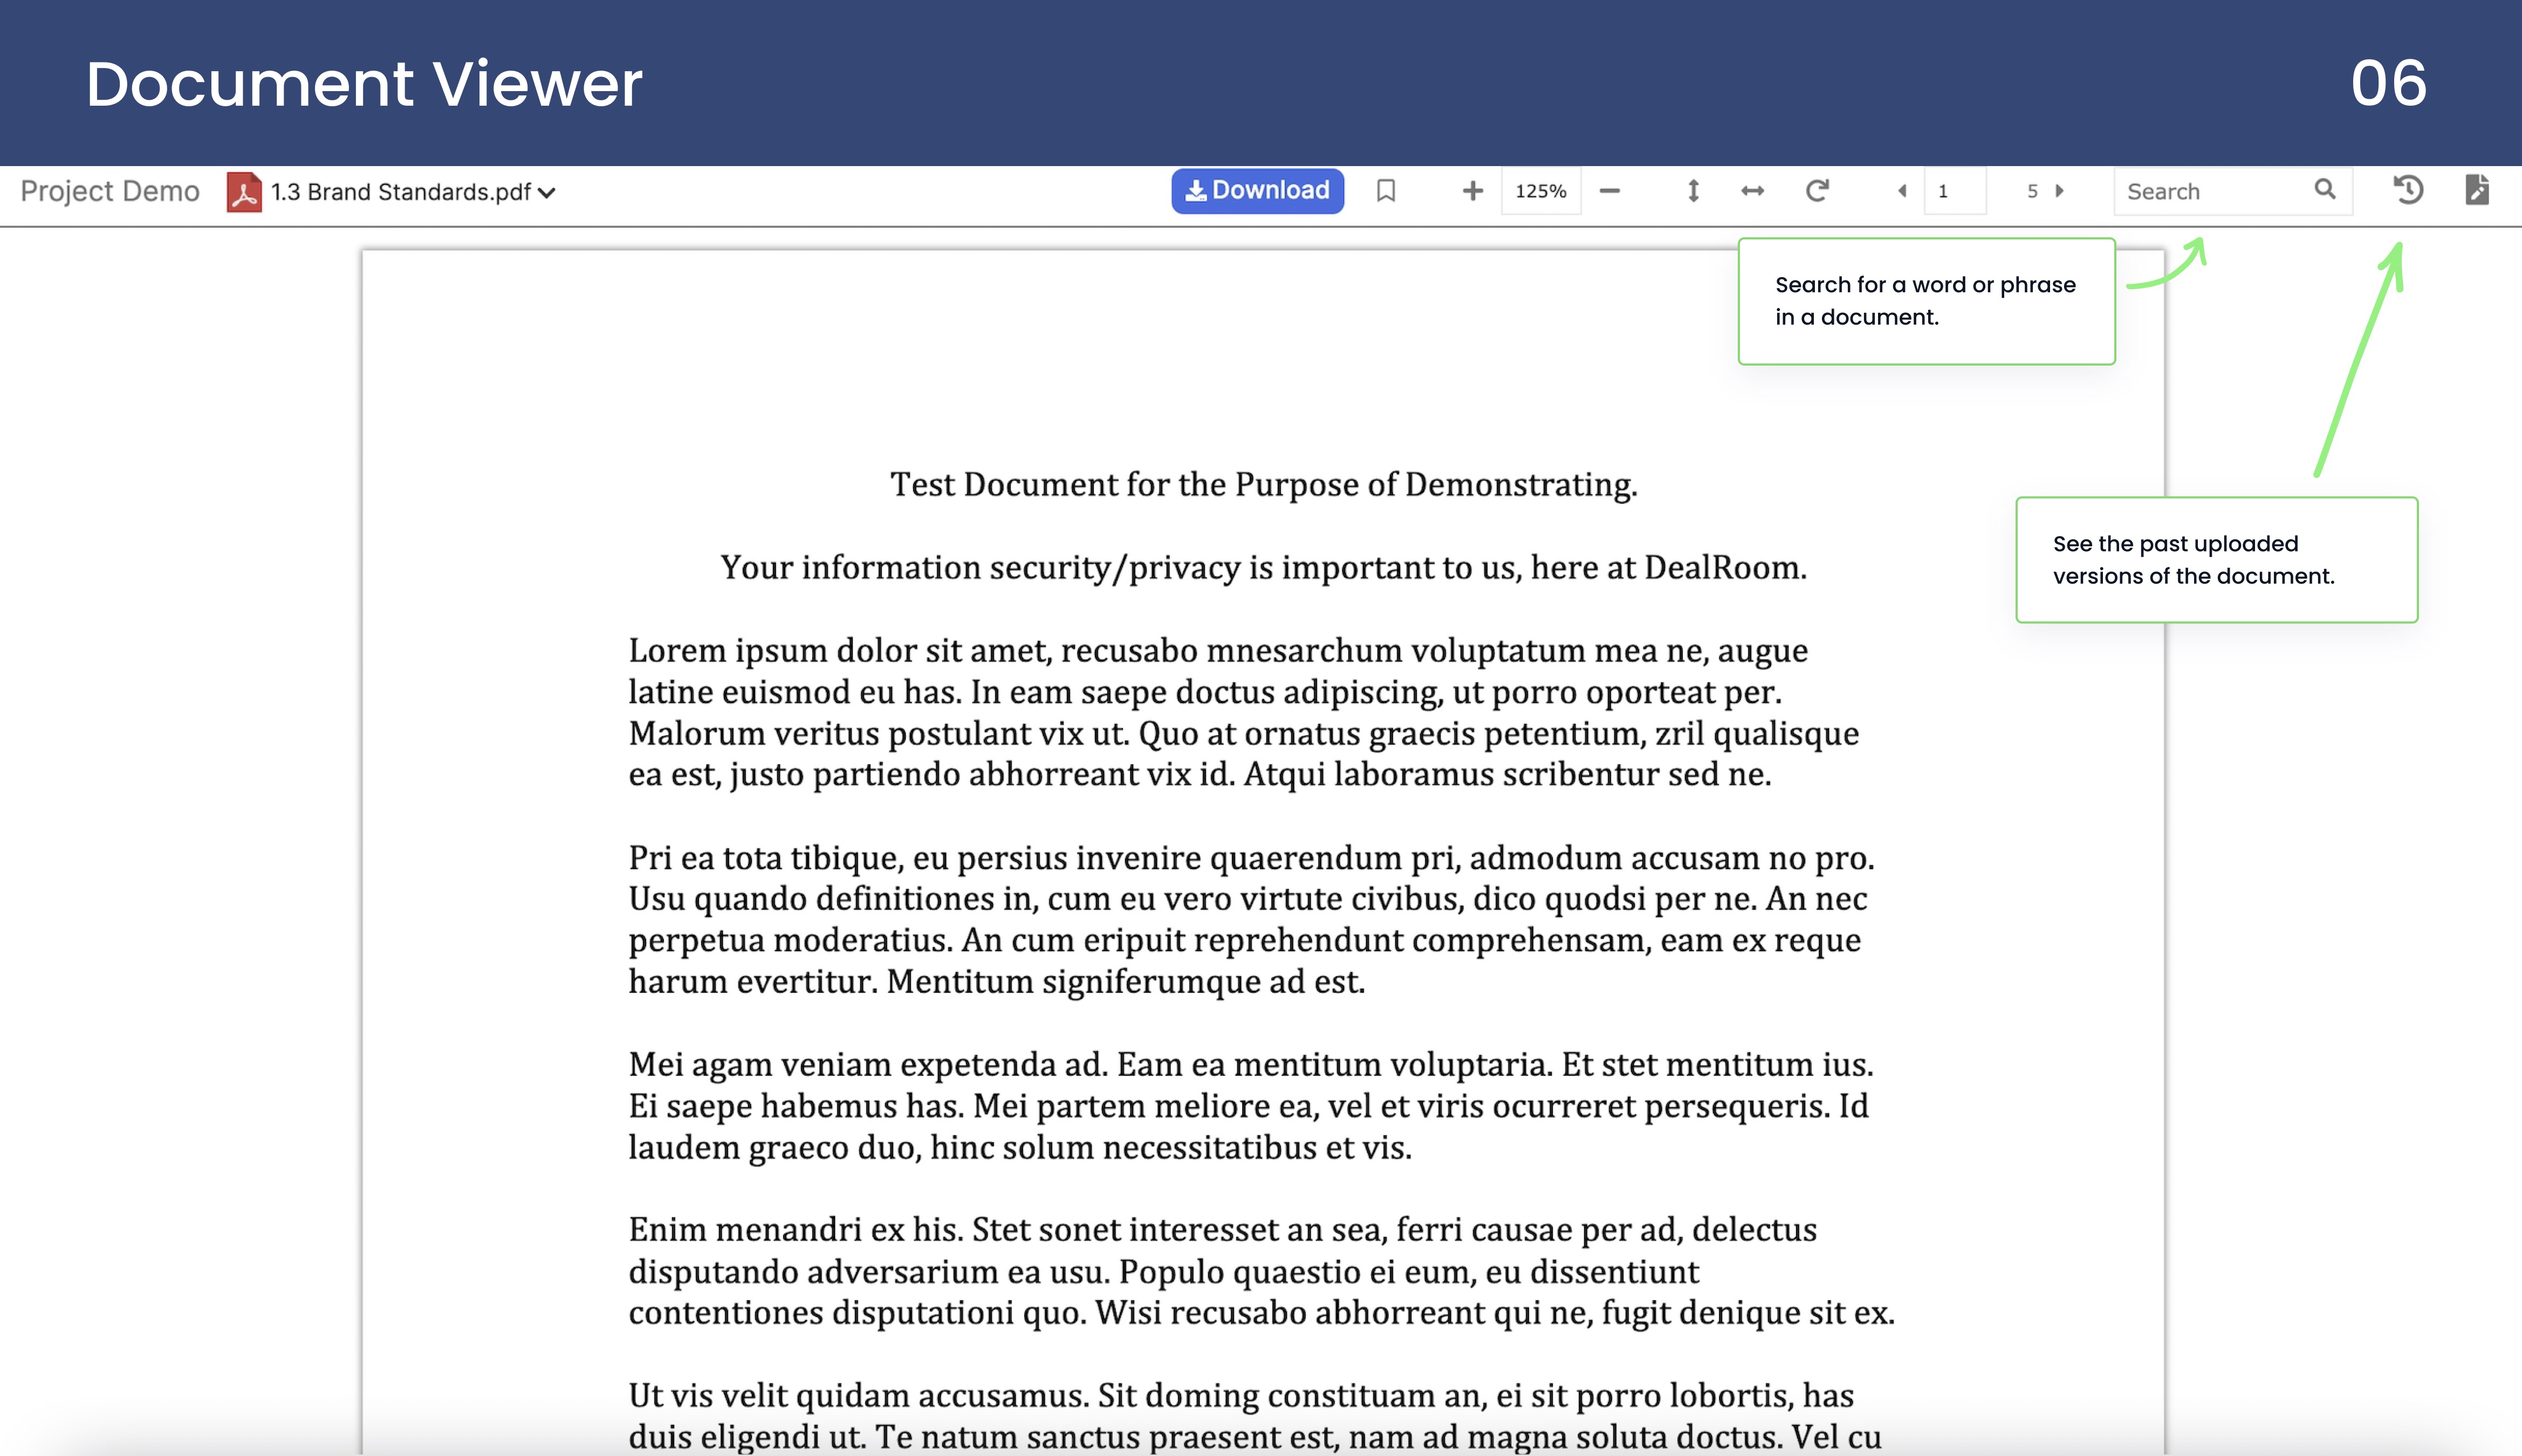Image resolution: width=2522 pixels, height=1456 pixels.
Task: Click the file edit icon at the toolbar's end
Action: pos(2476,189)
